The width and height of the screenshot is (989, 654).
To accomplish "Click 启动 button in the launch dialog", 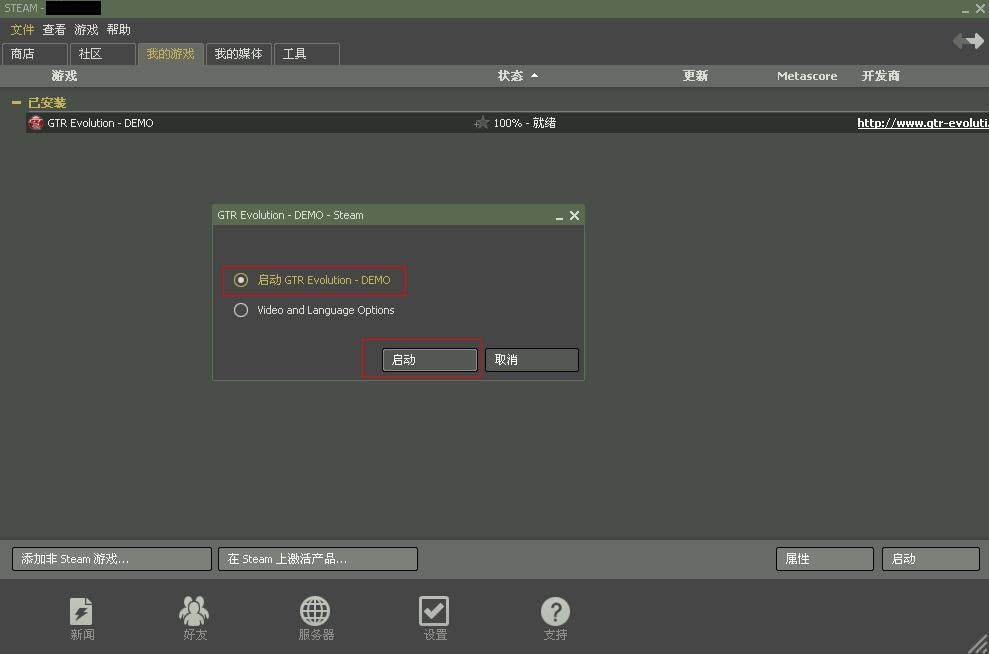I will pyautogui.click(x=430, y=359).
